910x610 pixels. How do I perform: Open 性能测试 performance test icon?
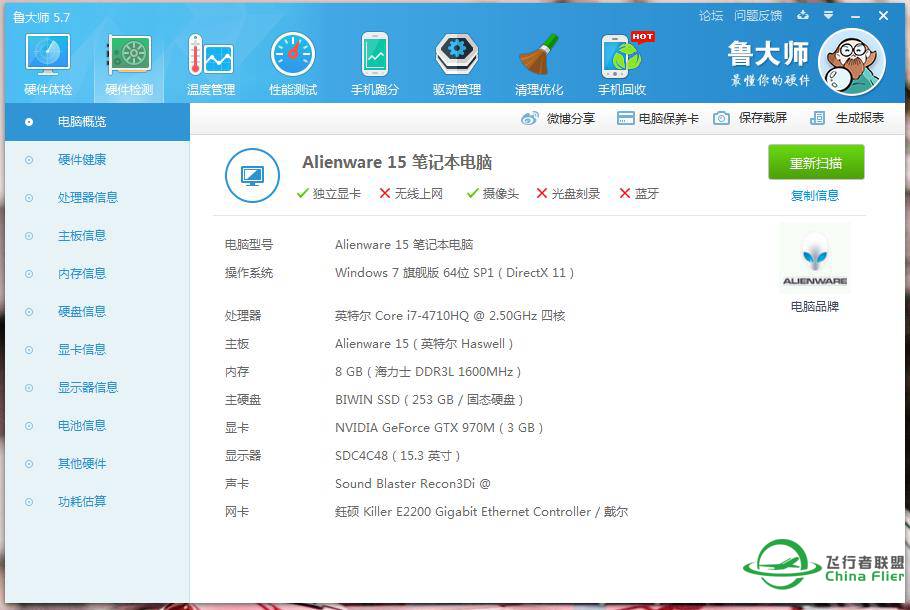click(x=292, y=58)
